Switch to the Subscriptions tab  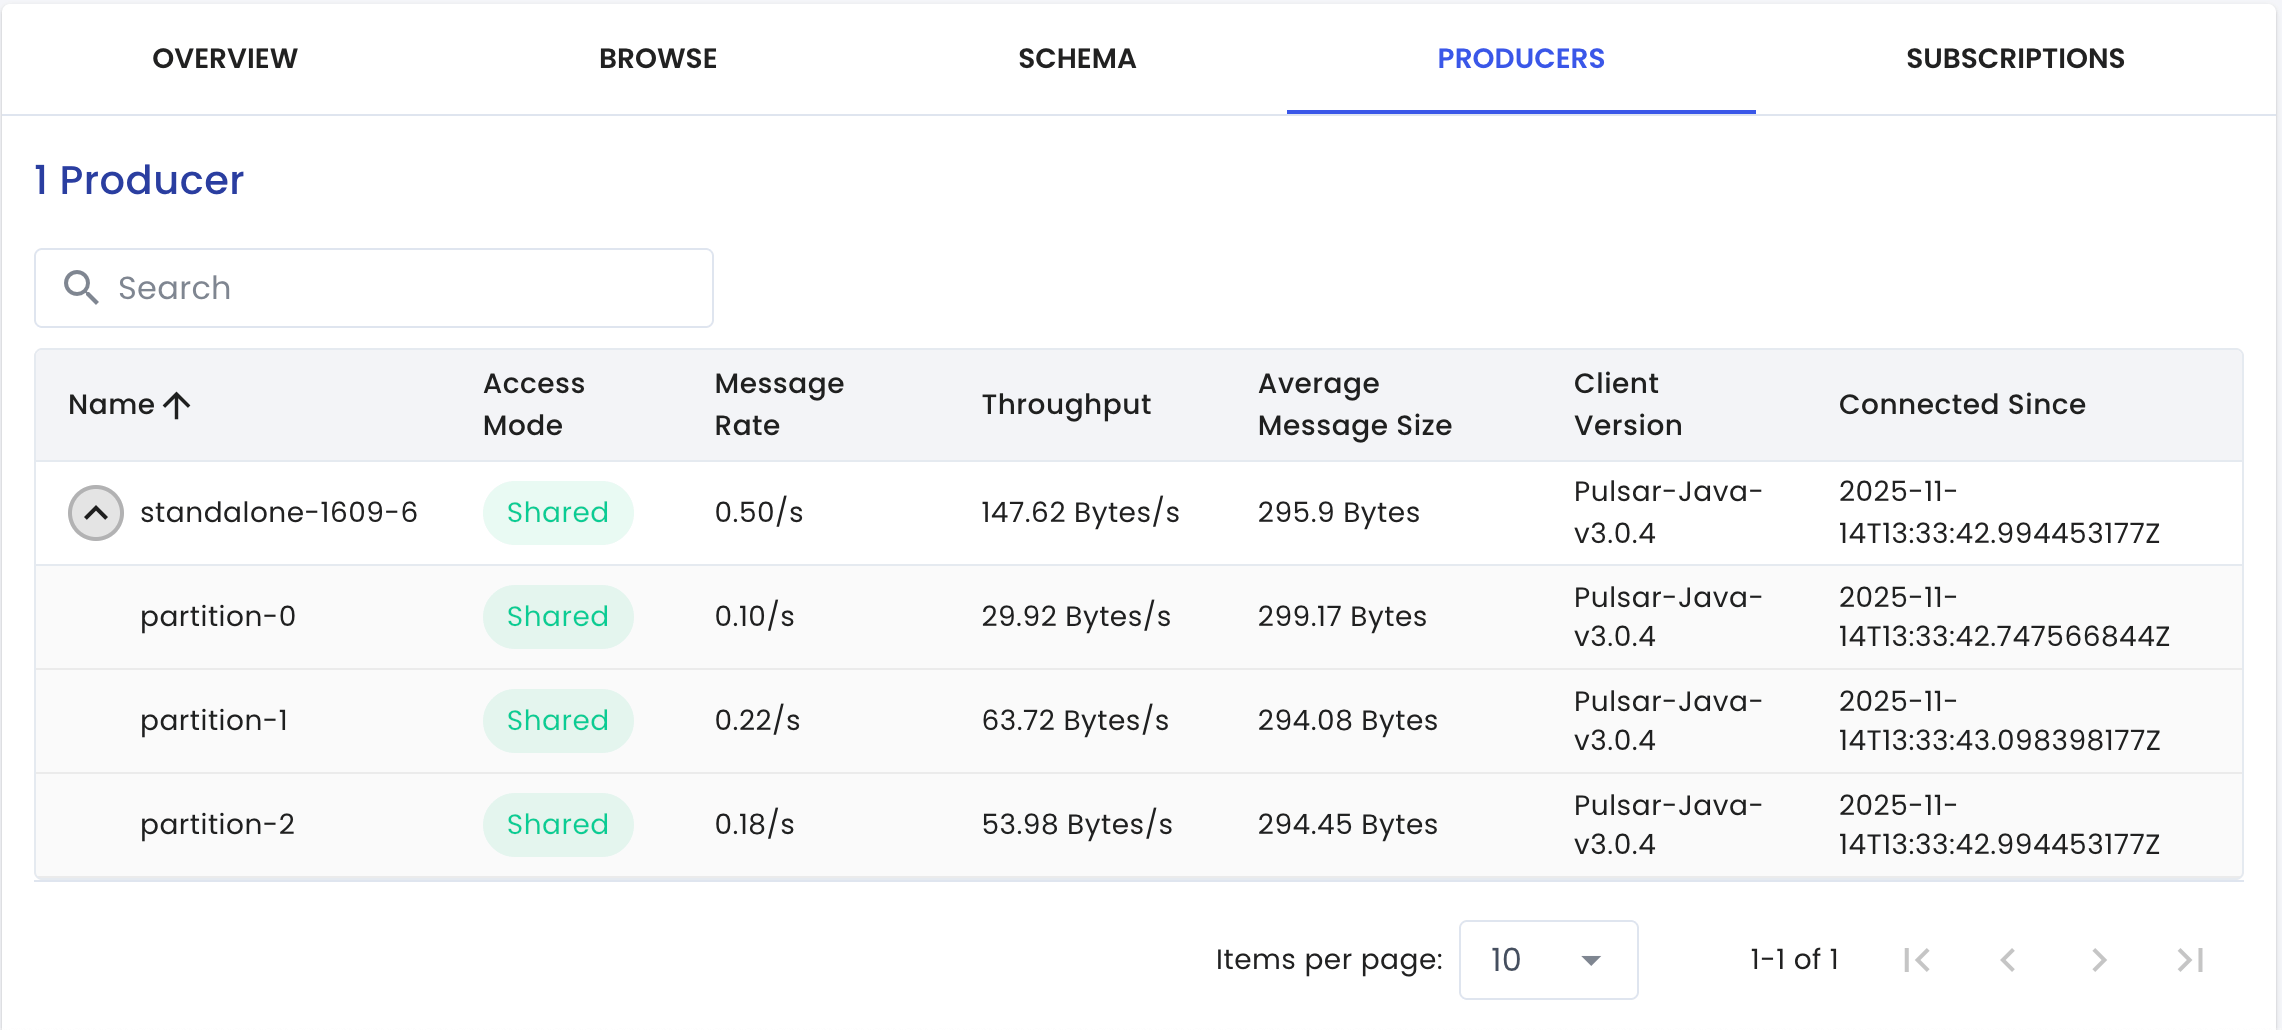[x=2015, y=59]
